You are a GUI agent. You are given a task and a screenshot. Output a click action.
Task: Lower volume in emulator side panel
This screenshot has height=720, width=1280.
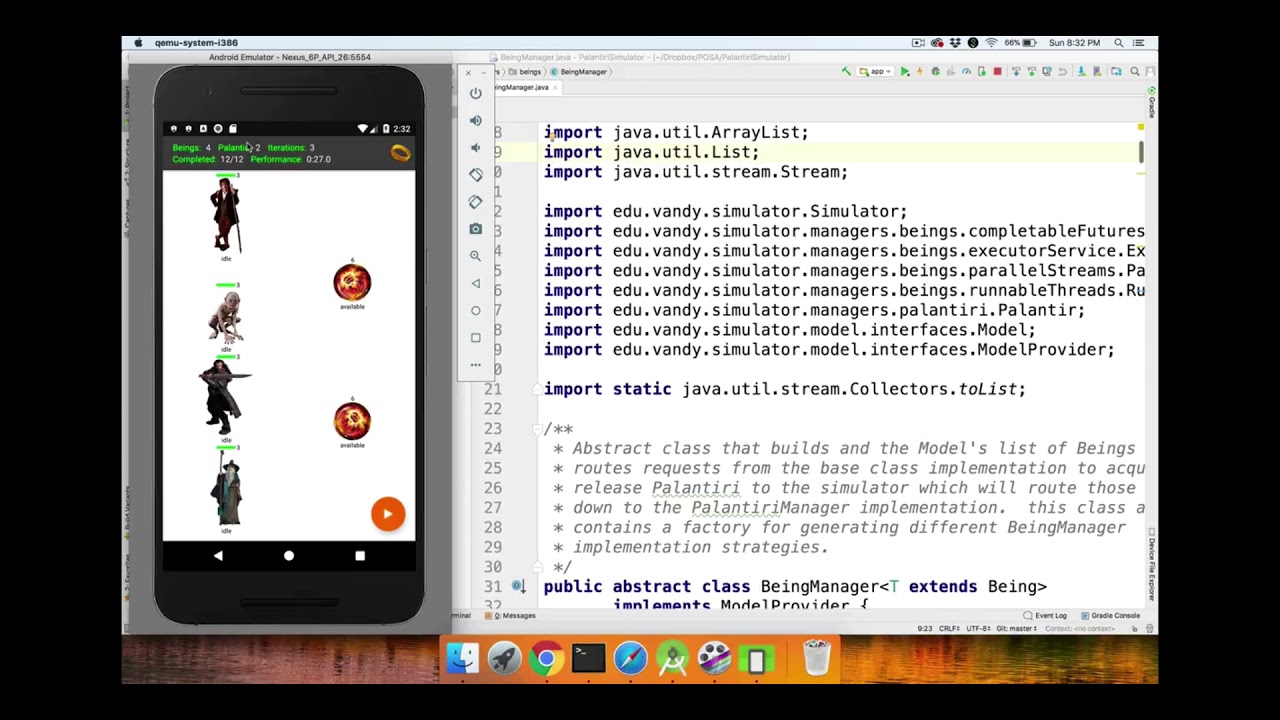coord(476,147)
